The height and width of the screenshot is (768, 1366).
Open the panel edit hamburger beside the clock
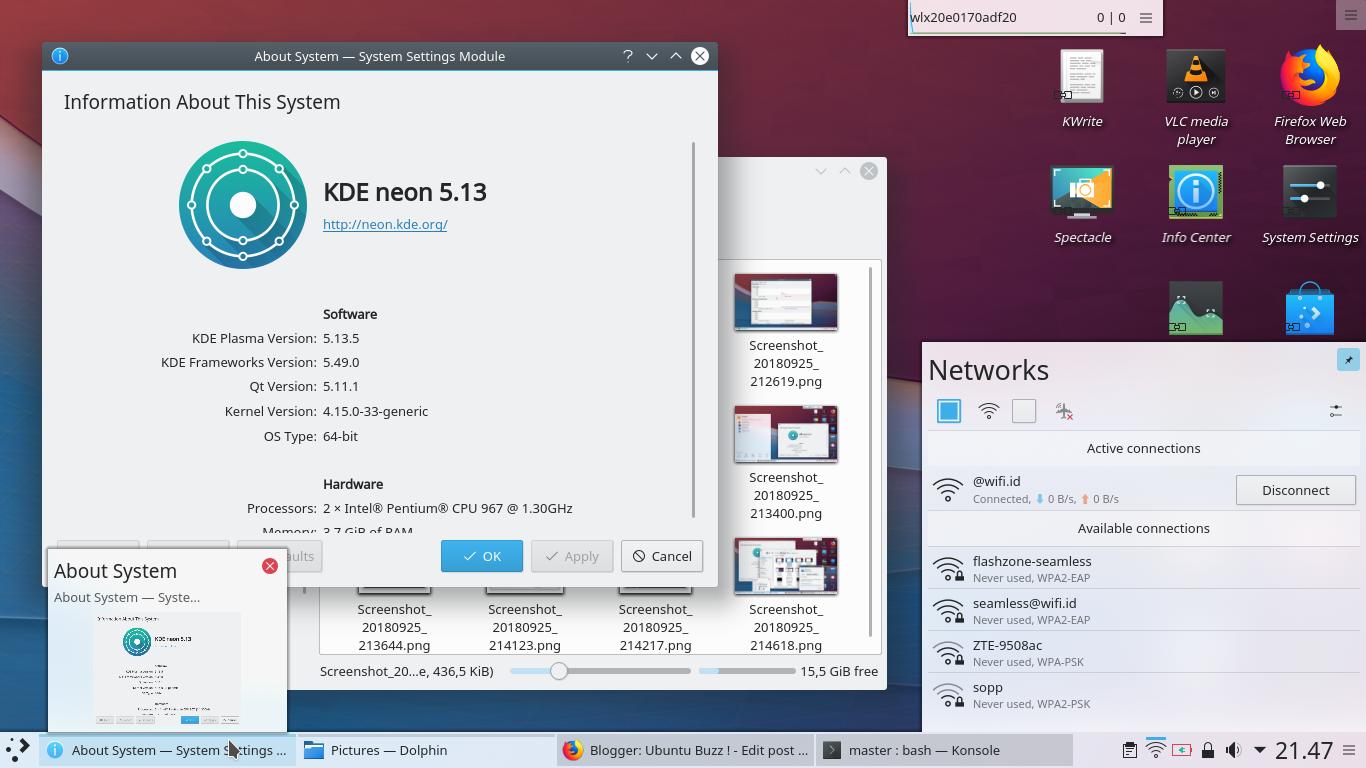click(x=1350, y=750)
